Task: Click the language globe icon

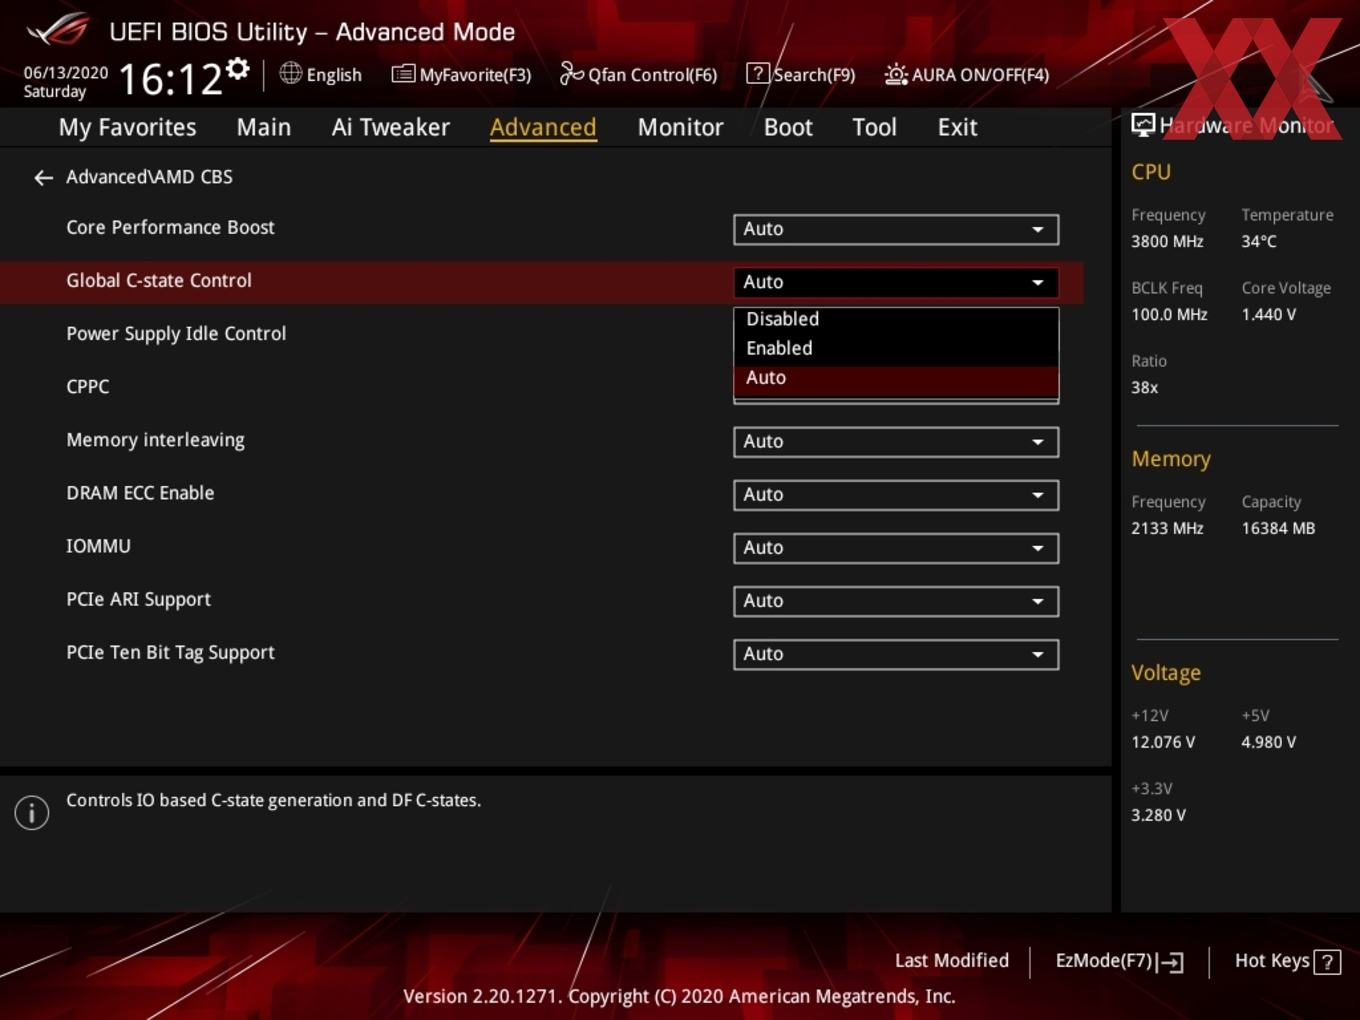Action: [x=290, y=73]
